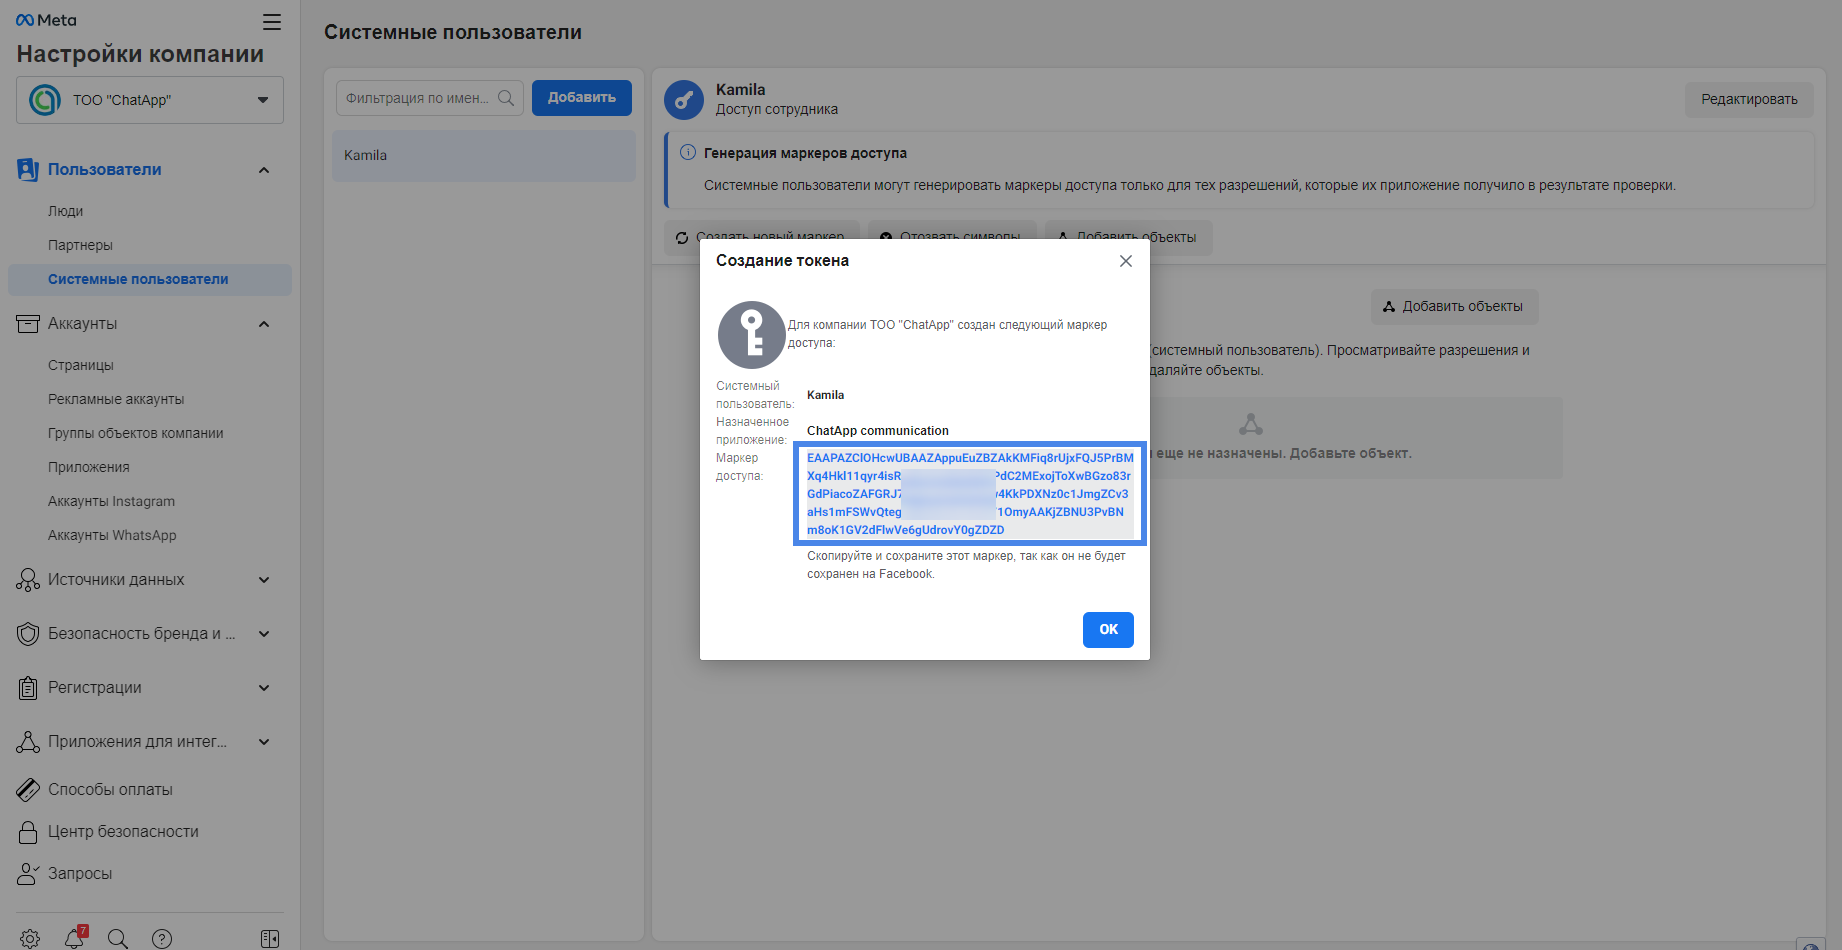This screenshot has height=950, width=1842.
Task: Click the sidebar collapse panel icon
Action: [x=270, y=938]
